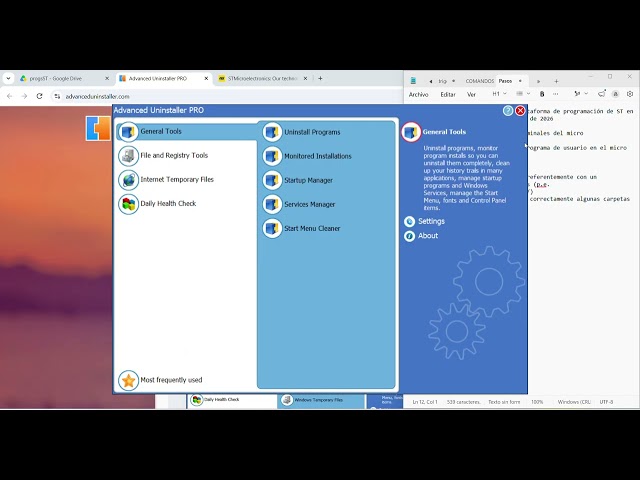Click Ln 12, Col 1 status text
The width and height of the screenshot is (640, 480).
tap(424, 402)
